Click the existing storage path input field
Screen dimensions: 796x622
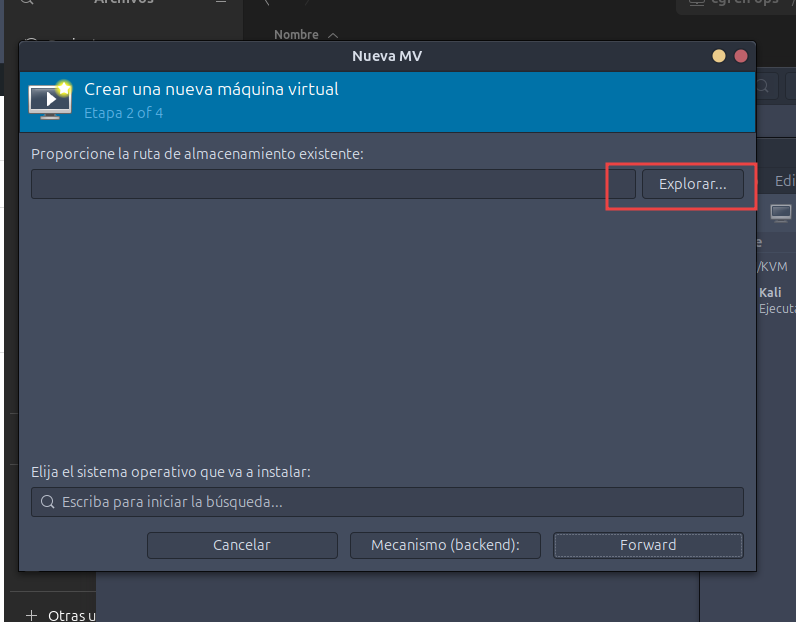[x=332, y=184]
